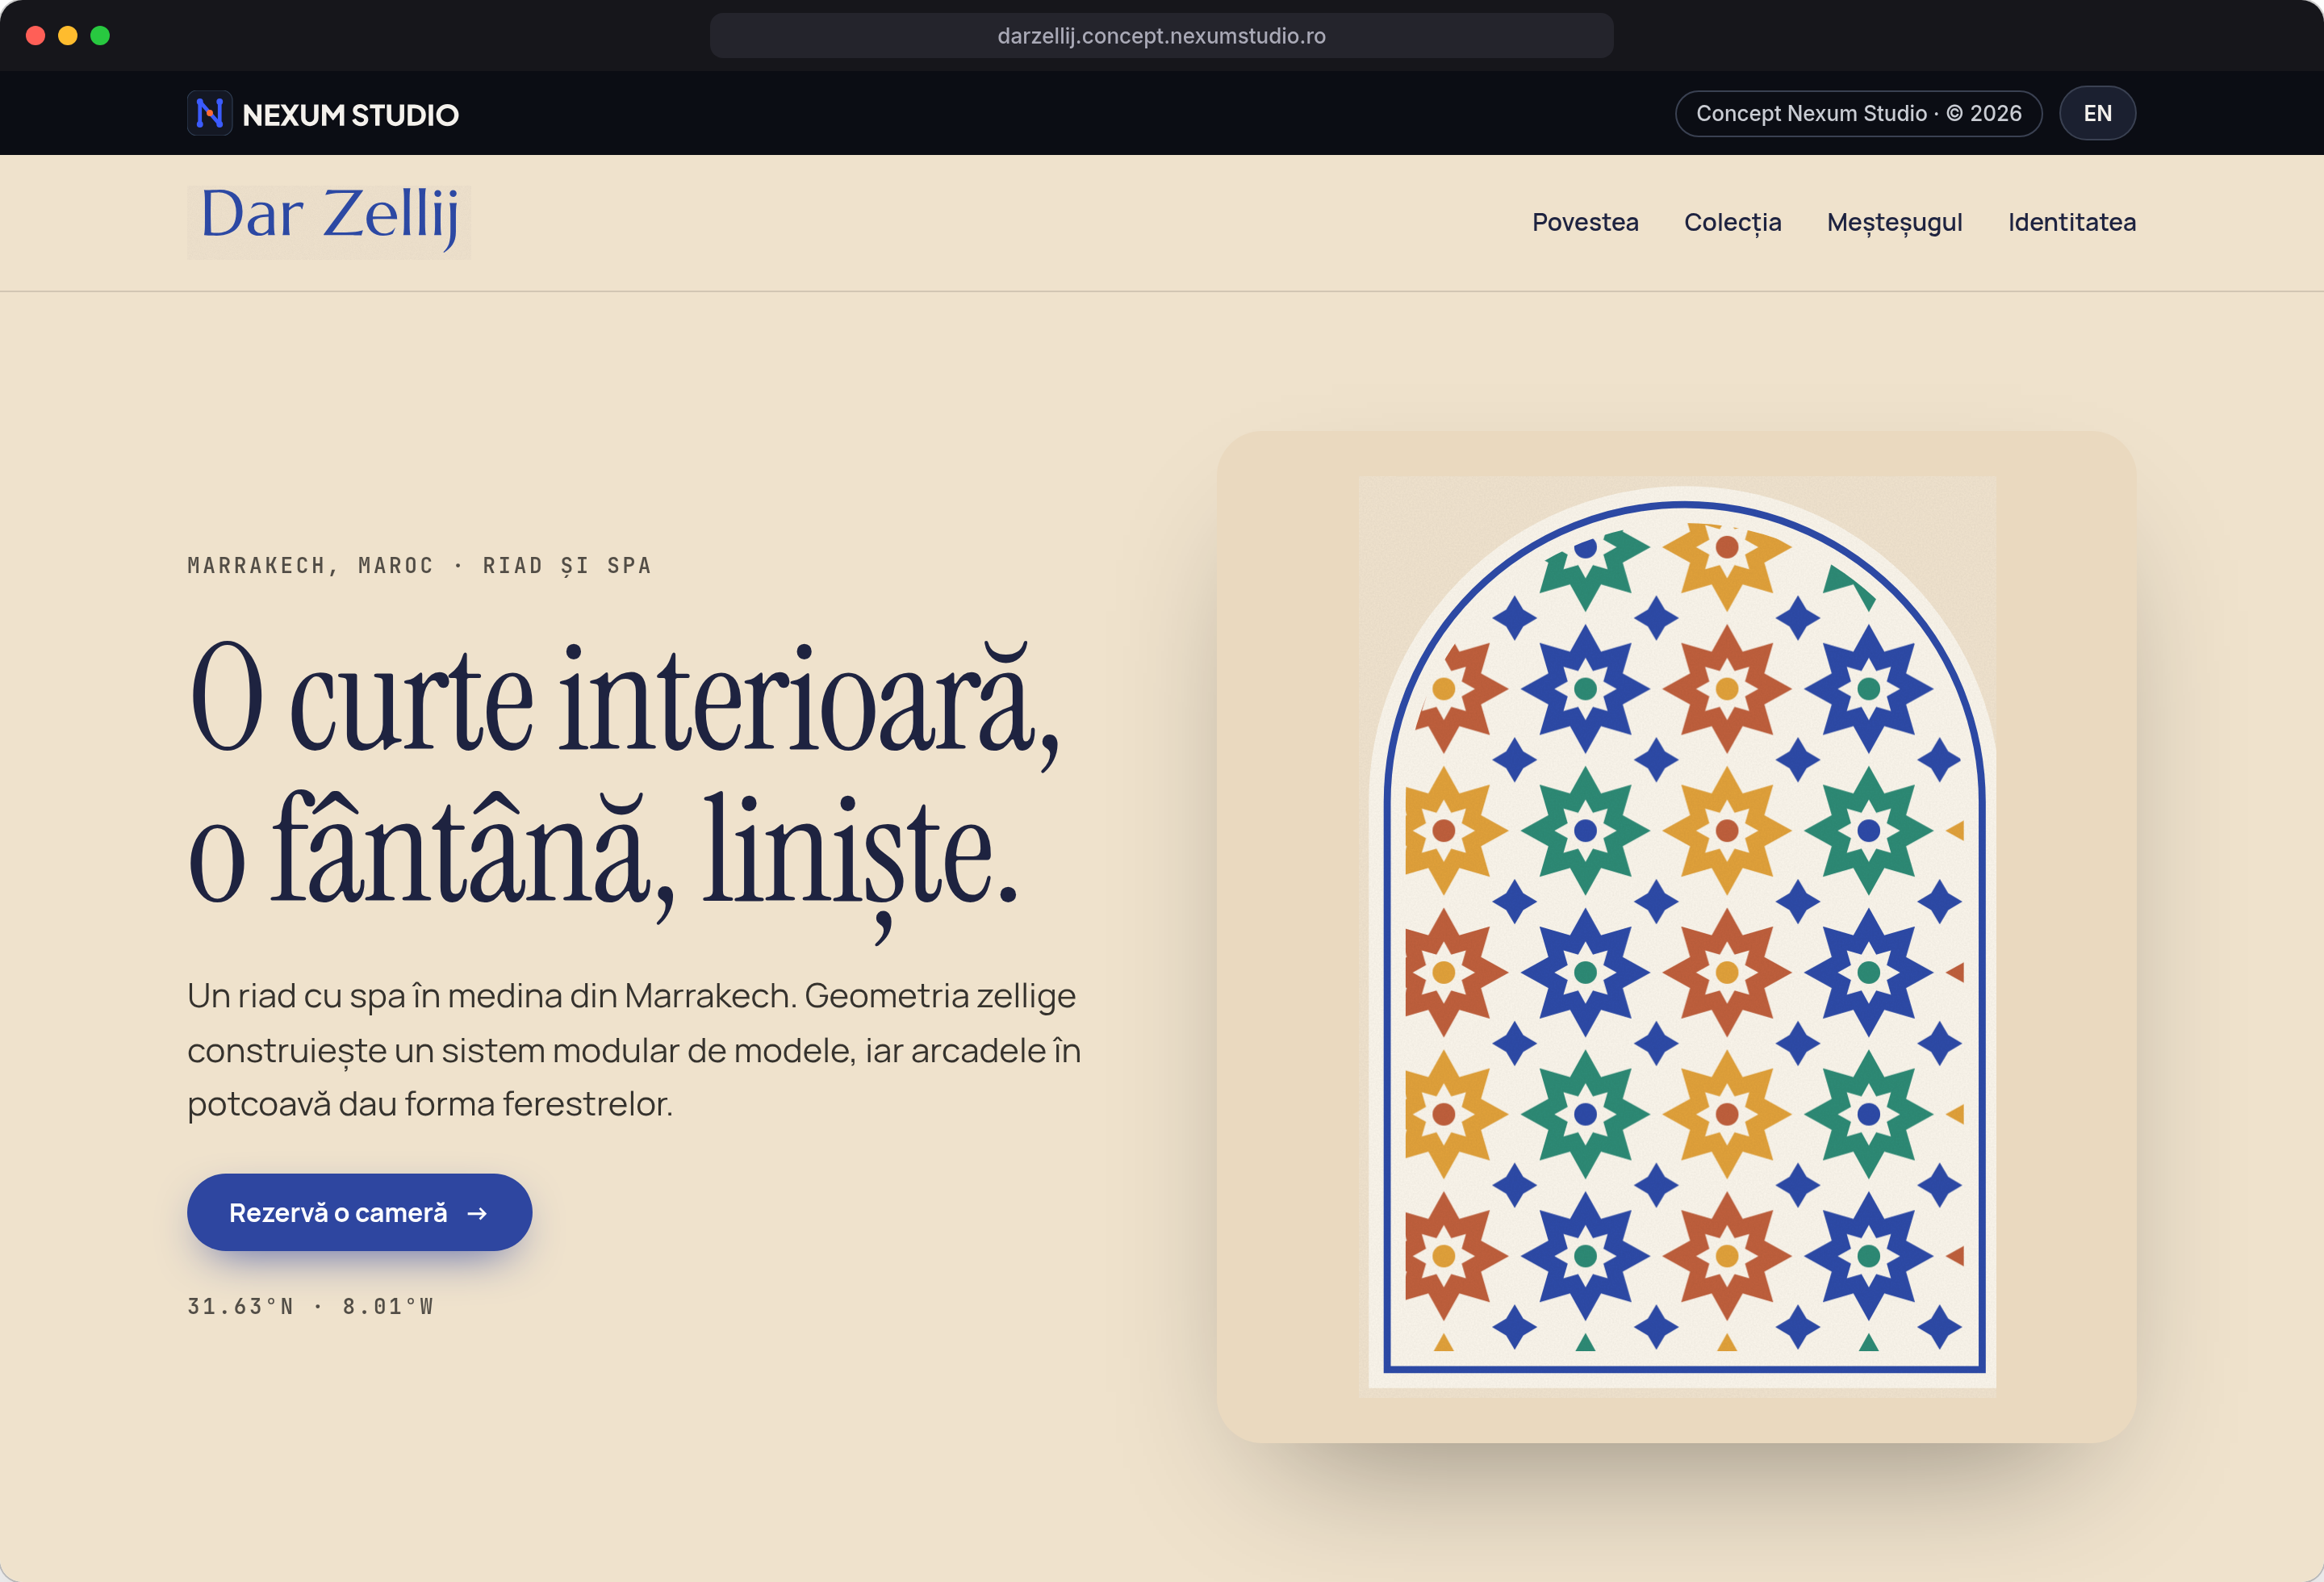Maximize the window with the green button
Screen dimensions: 2324x1582
point(100,36)
